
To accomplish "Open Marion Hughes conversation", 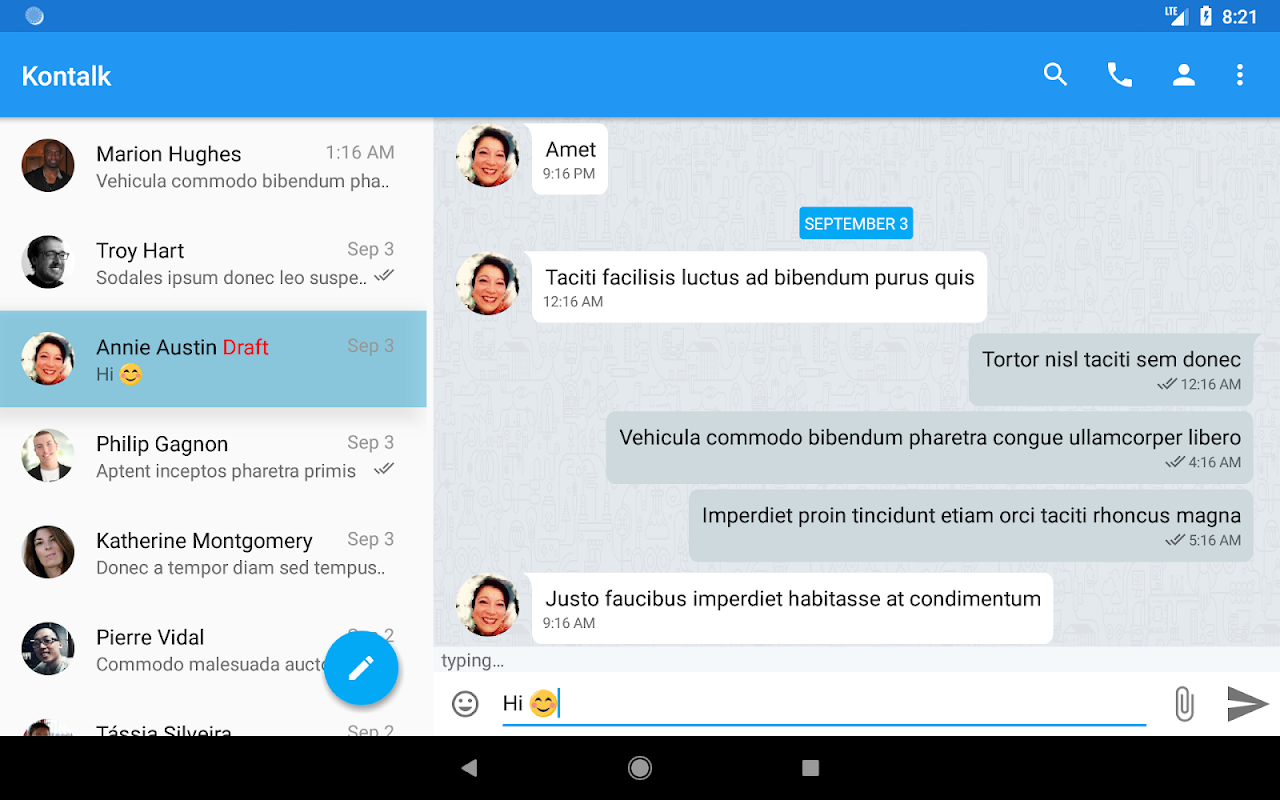I will tap(213, 166).
